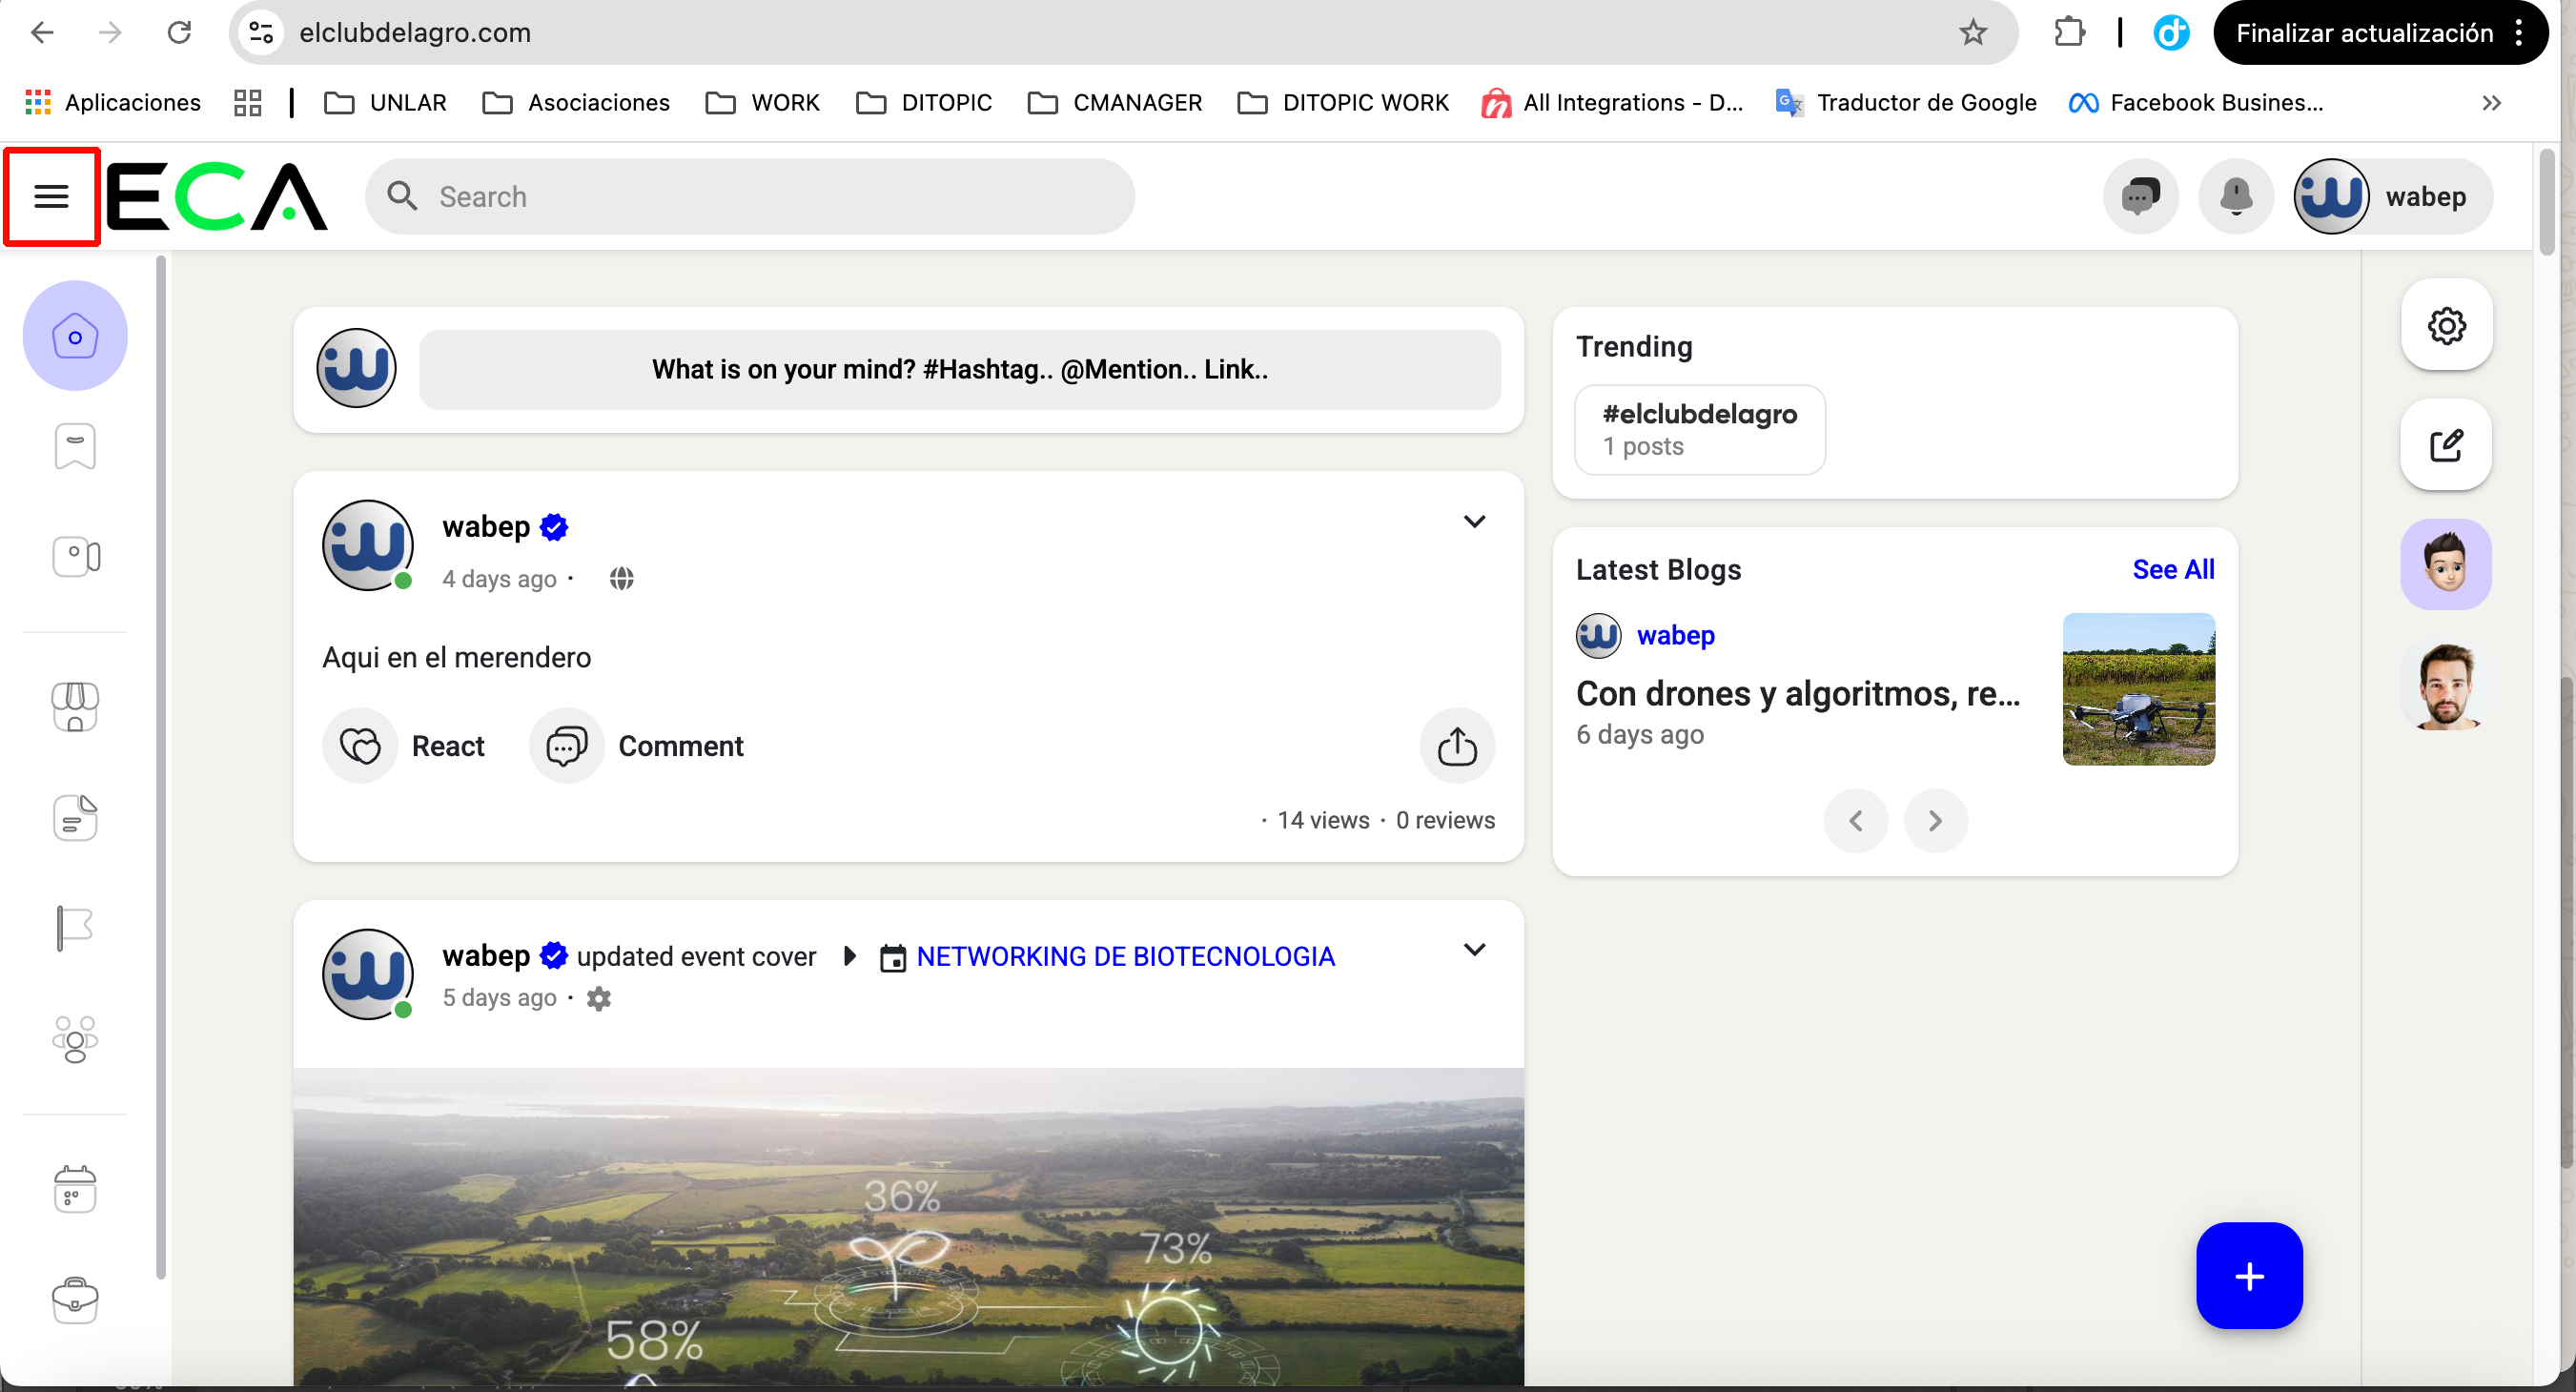Expand options of the event cover post
This screenshot has height=1392, width=2576.
pos(1474,950)
